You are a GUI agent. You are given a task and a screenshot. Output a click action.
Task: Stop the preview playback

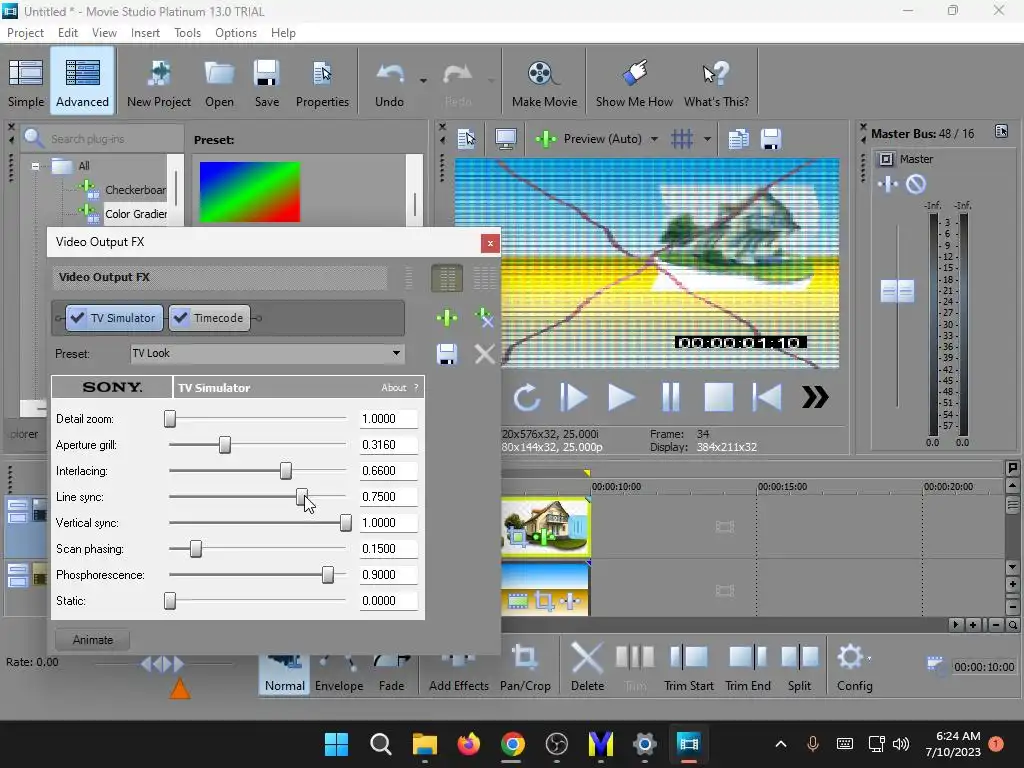718,397
